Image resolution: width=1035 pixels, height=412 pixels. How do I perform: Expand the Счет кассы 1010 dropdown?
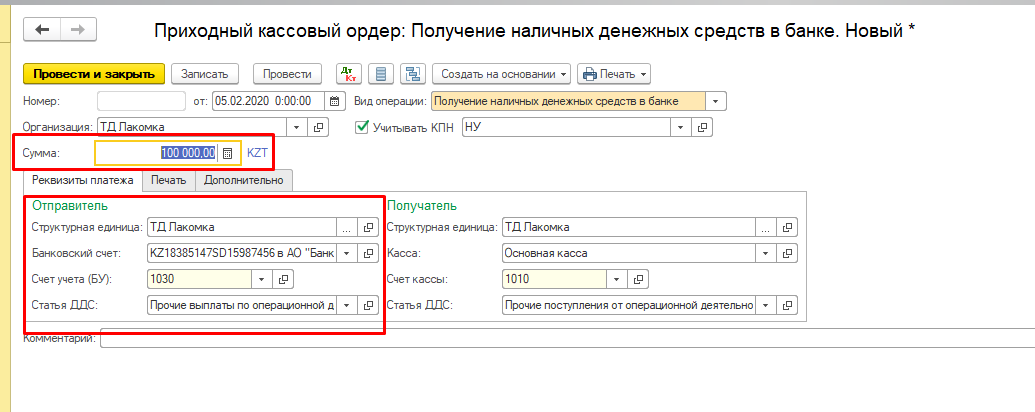click(617, 279)
